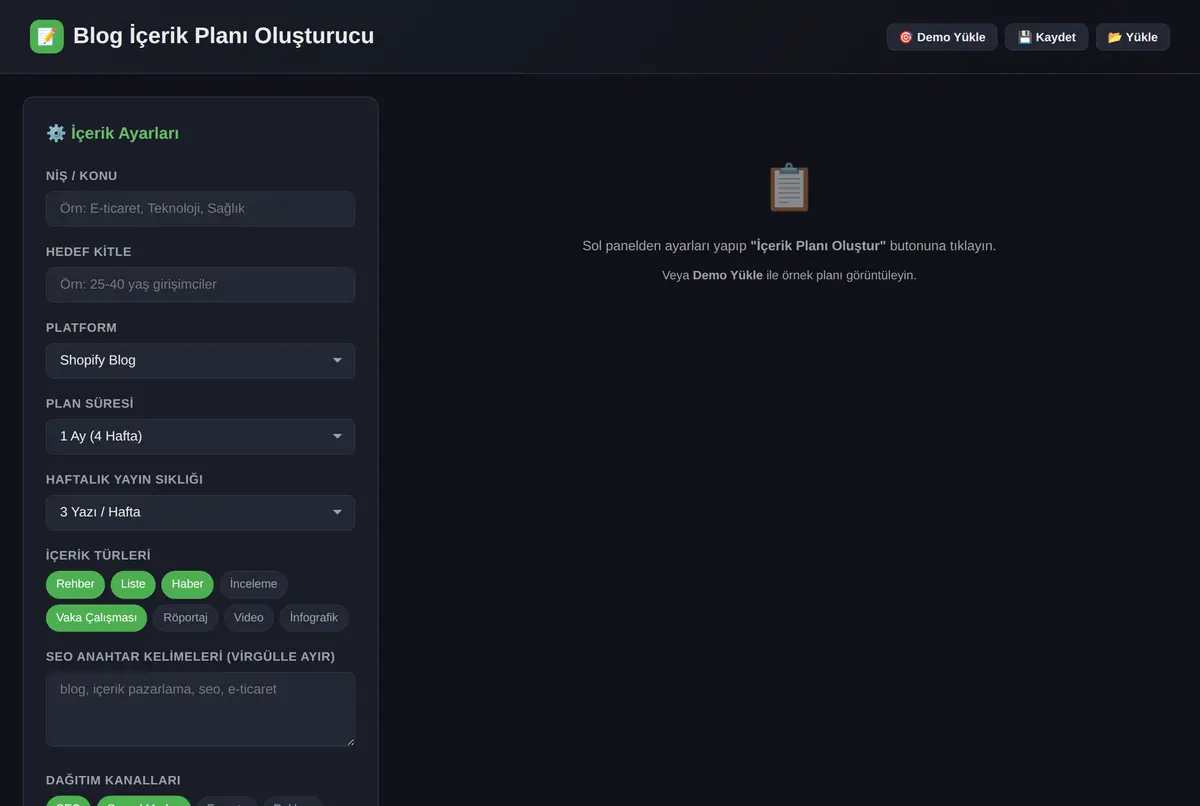Click the clipboard icon in empty state
This screenshot has width=1200, height=806.
coord(789,188)
